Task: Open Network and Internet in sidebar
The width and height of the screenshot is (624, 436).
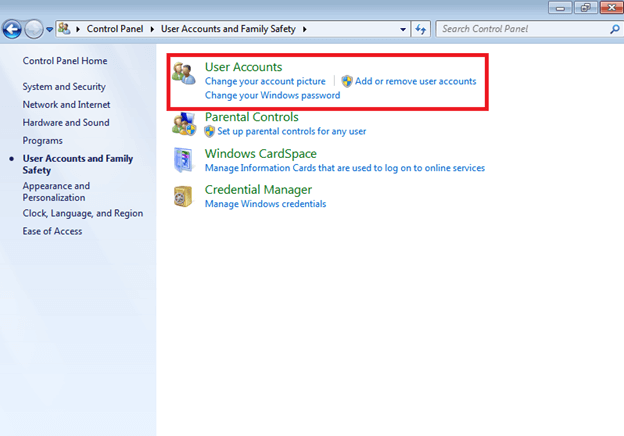Action: (x=66, y=105)
